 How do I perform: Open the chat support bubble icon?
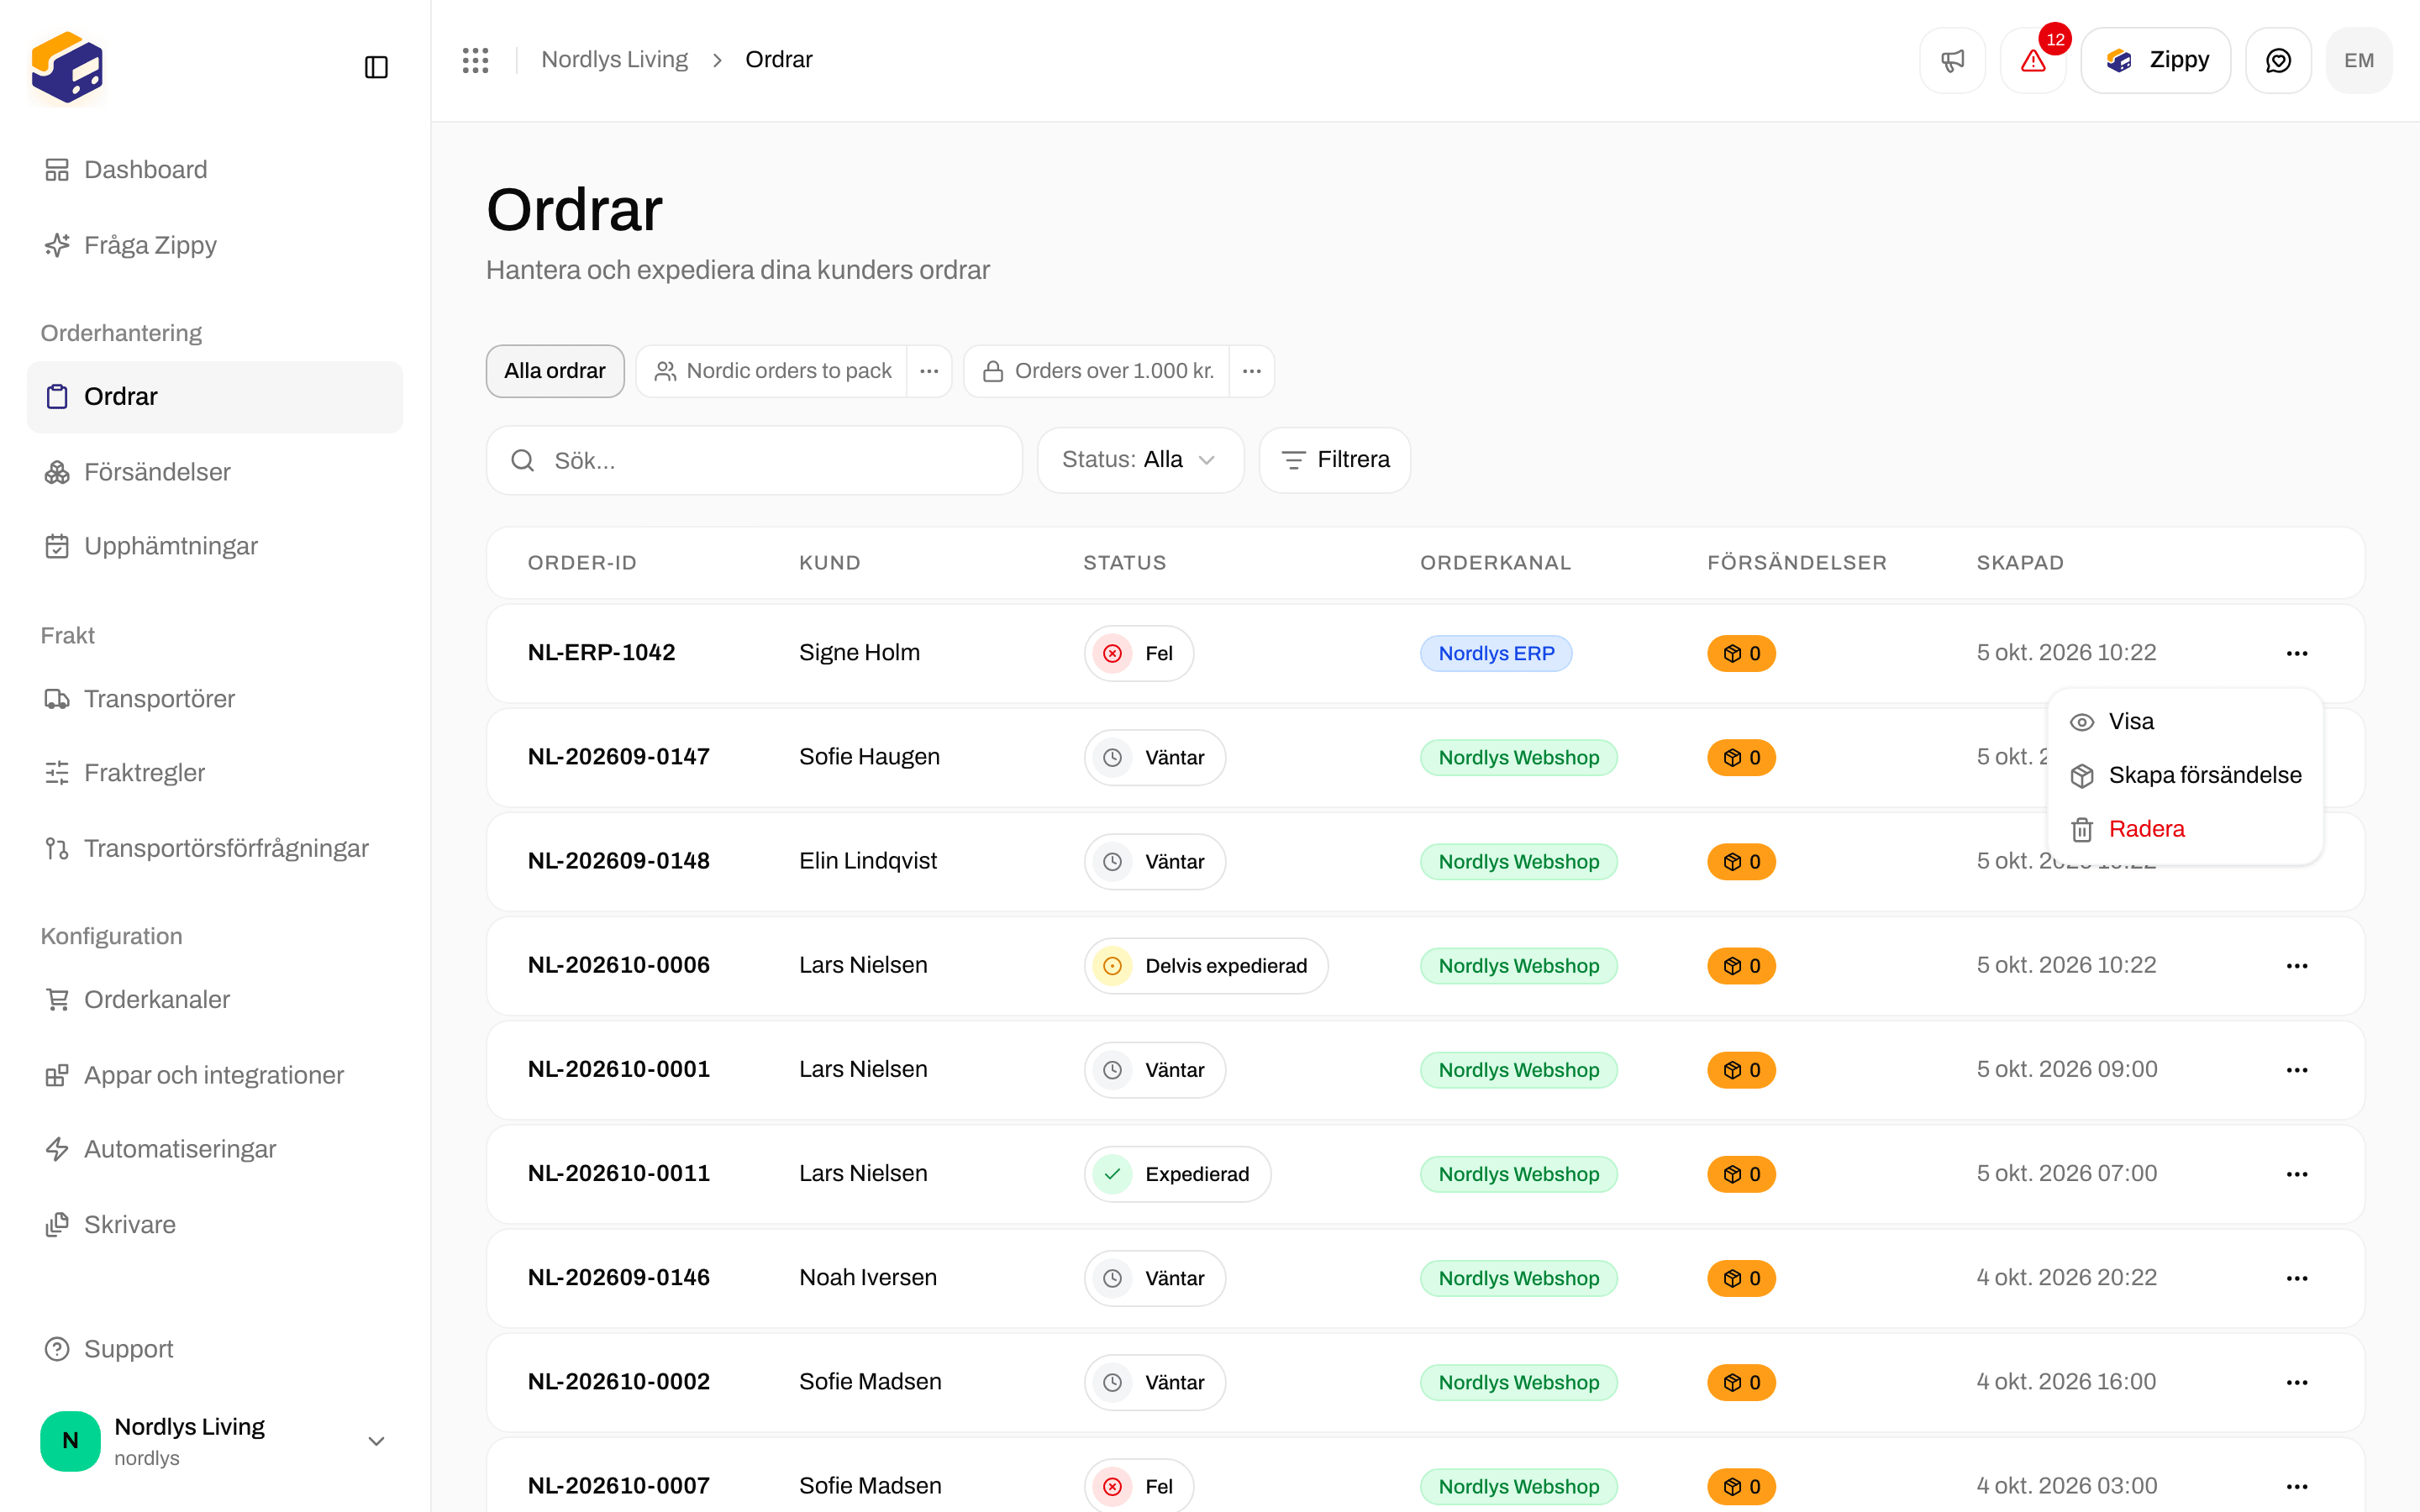pyautogui.click(x=2278, y=60)
